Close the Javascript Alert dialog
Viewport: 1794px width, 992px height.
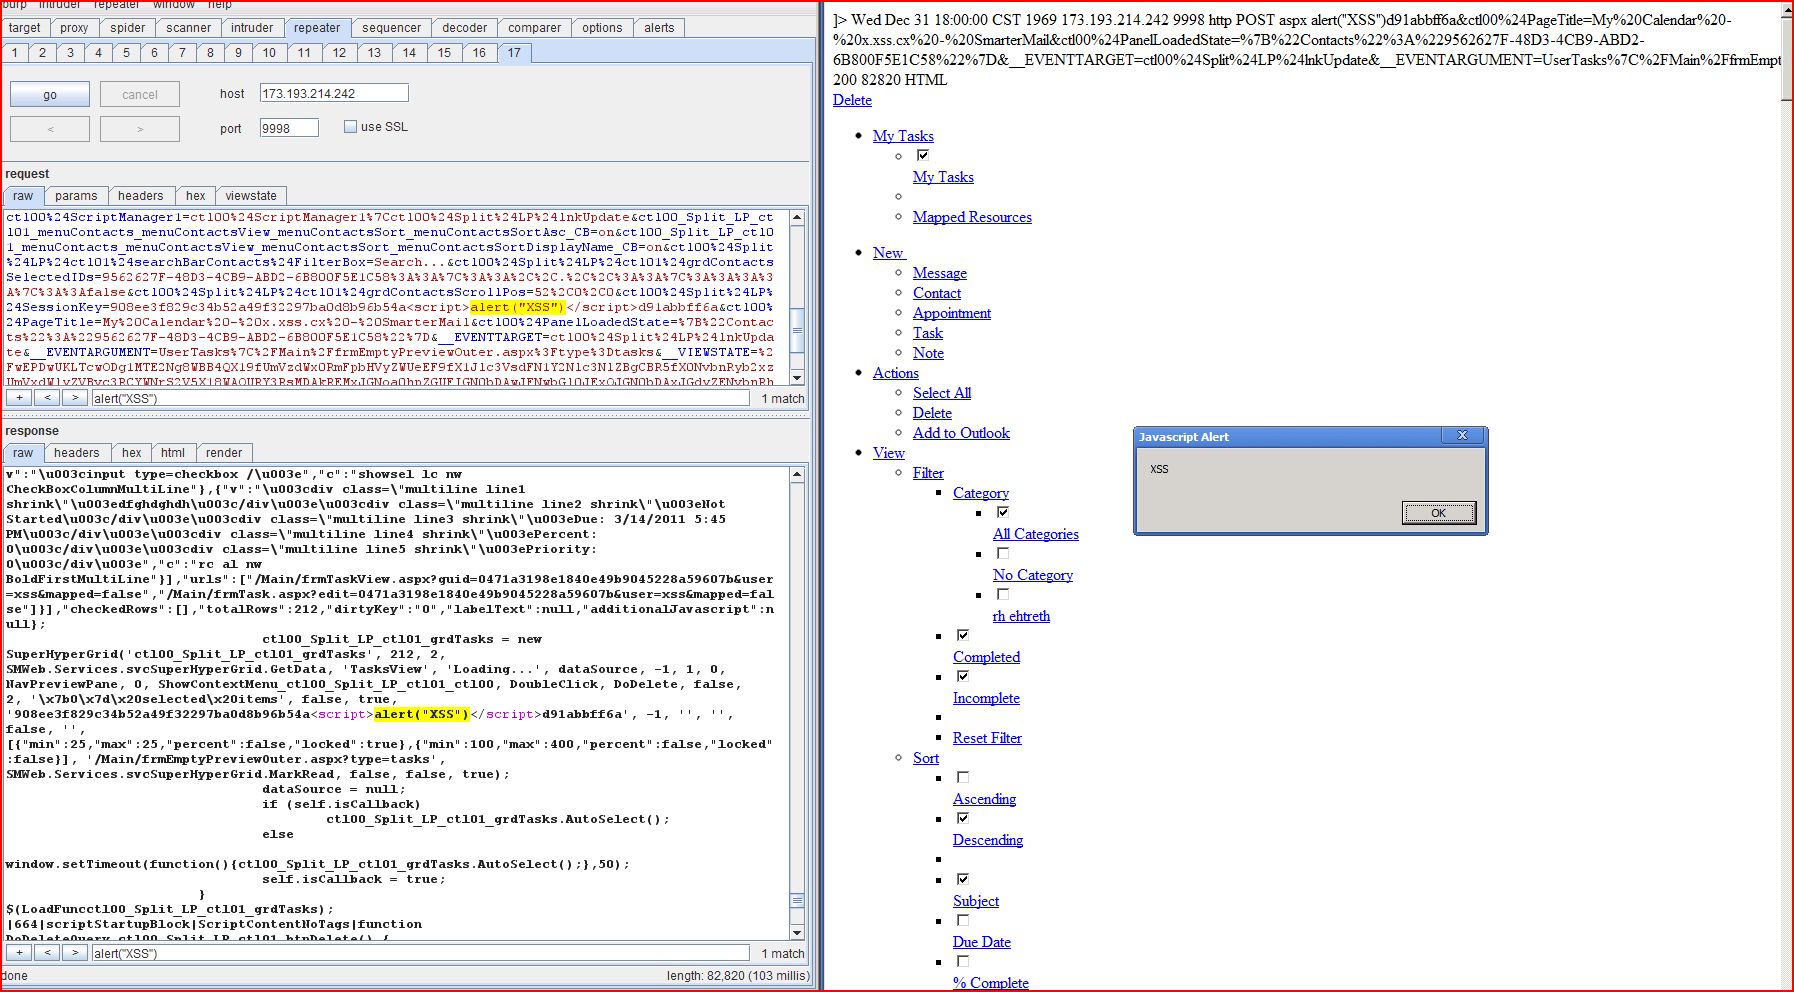pos(1462,436)
